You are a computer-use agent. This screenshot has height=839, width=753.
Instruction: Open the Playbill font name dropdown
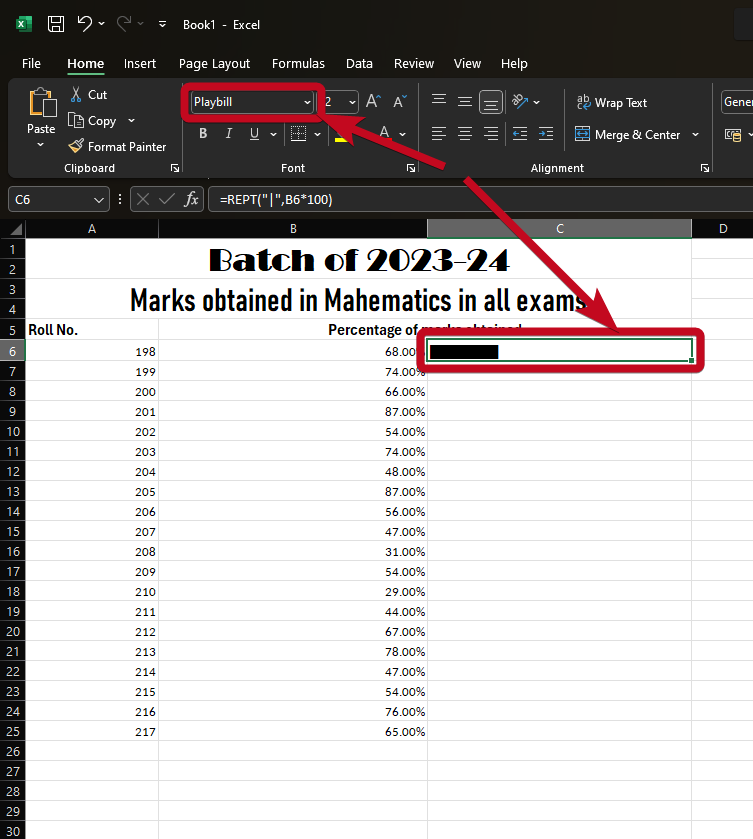307,102
